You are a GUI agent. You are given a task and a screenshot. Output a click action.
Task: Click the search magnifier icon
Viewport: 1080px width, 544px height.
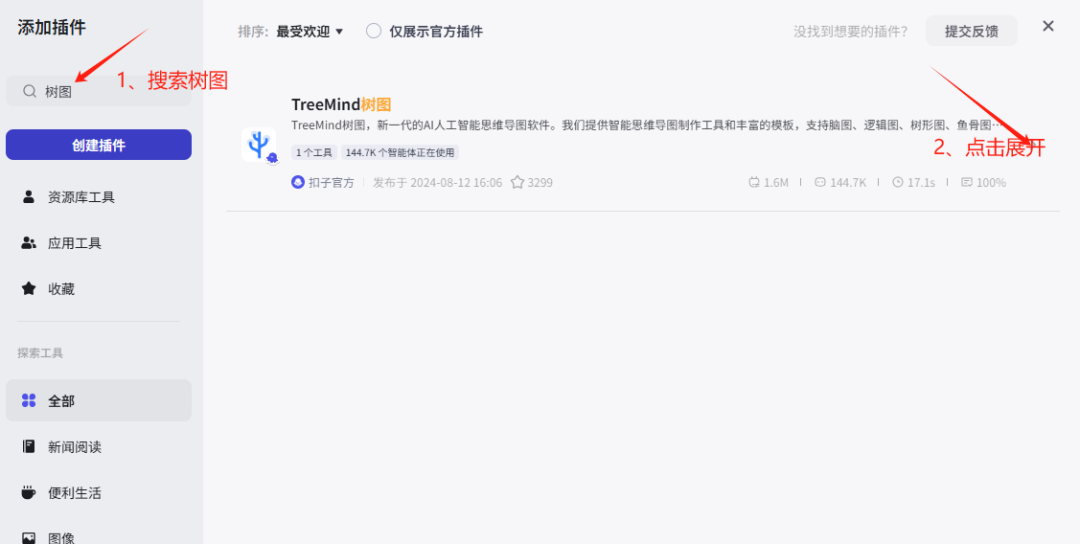pos(29,91)
